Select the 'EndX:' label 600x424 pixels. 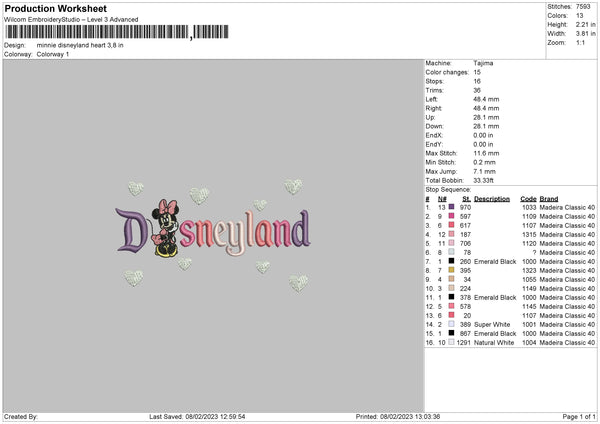434,135
